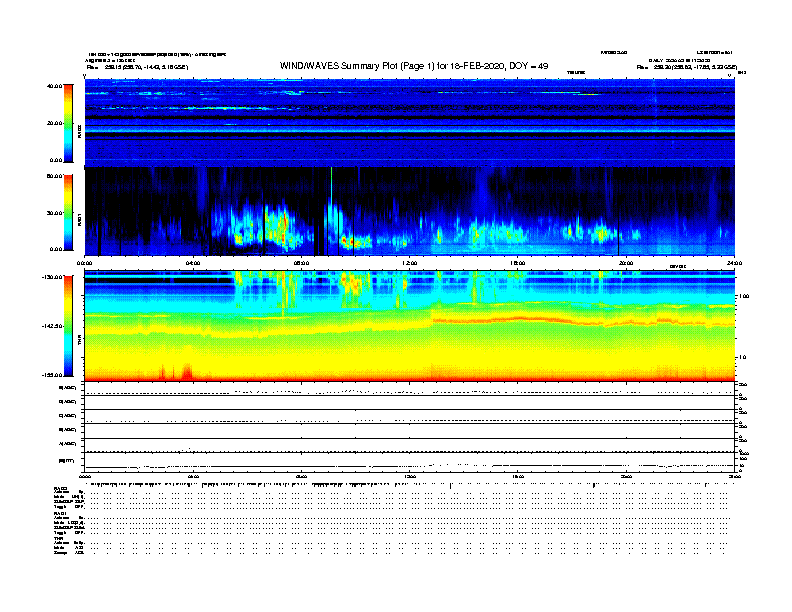Screen dimensions: 792x612
Task: Click the vertical RAD2 axis label
Action: click(x=80, y=132)
